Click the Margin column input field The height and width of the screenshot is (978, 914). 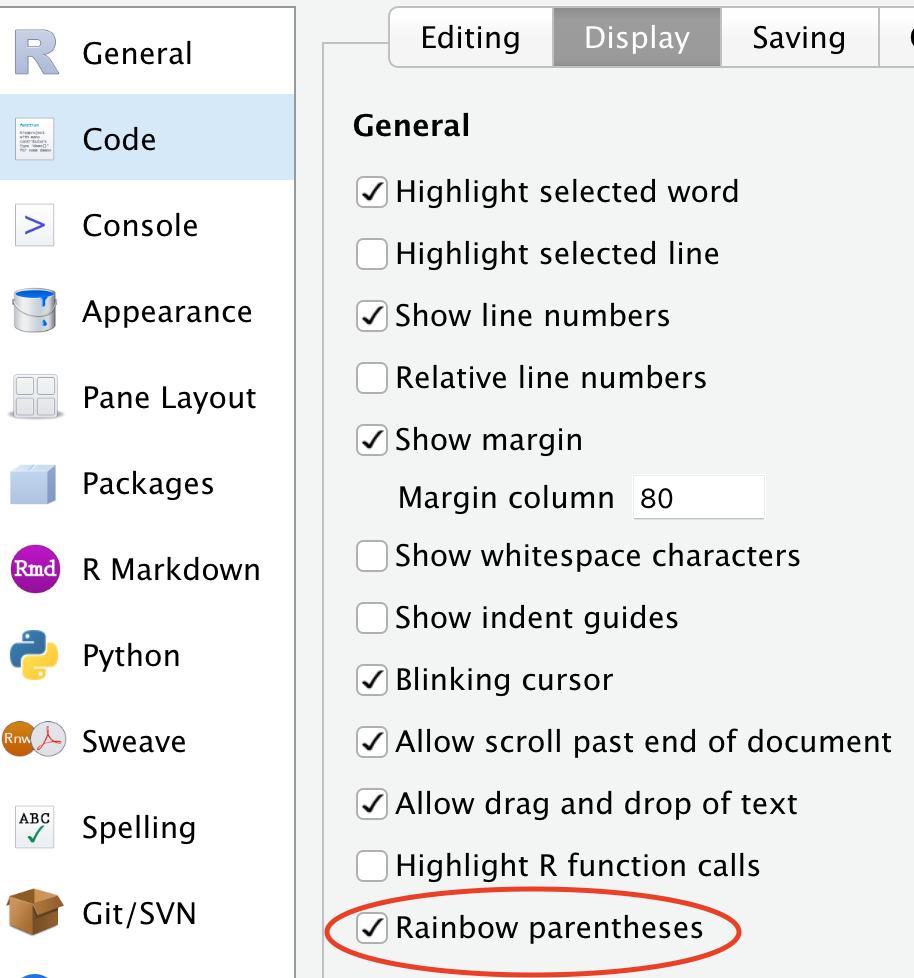698,498
